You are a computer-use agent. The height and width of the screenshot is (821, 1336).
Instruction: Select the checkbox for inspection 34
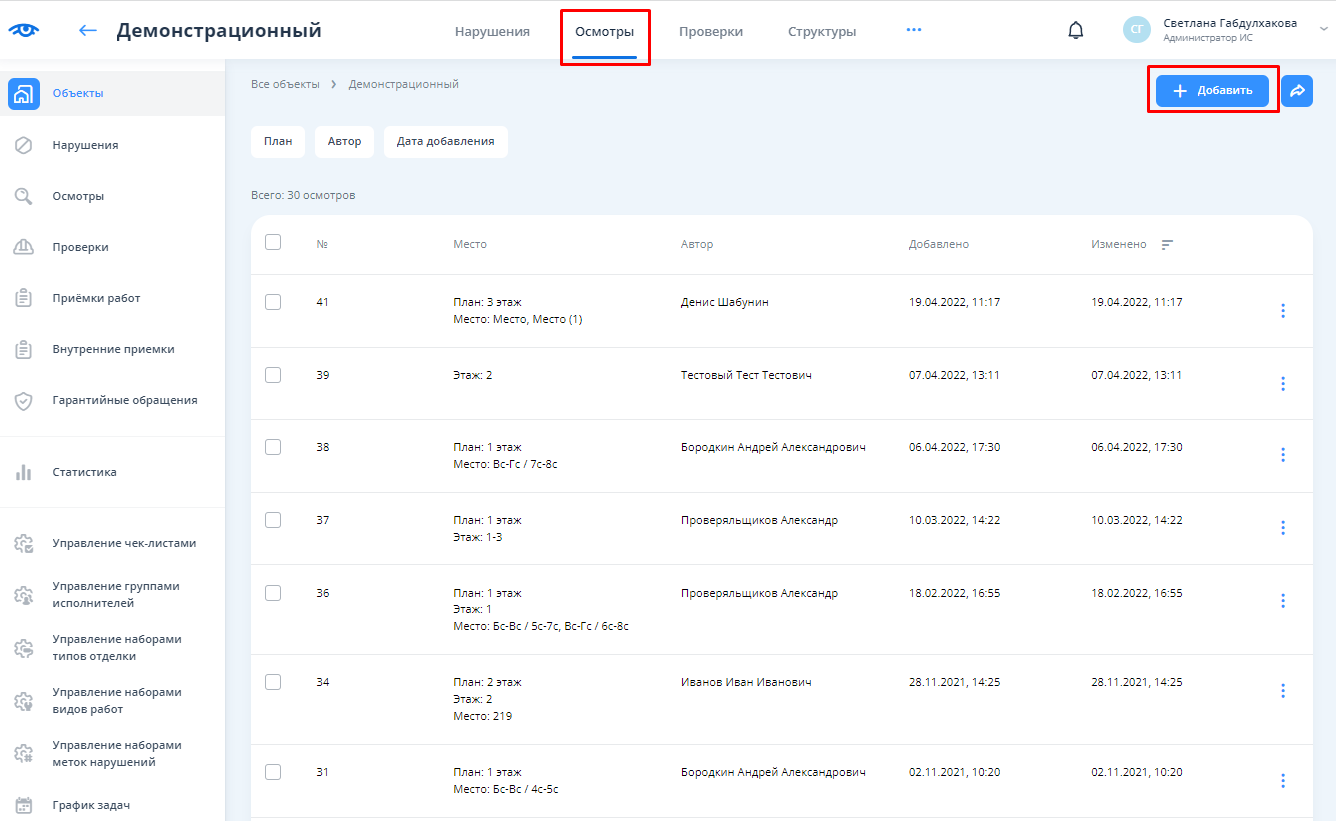point(273,682)
